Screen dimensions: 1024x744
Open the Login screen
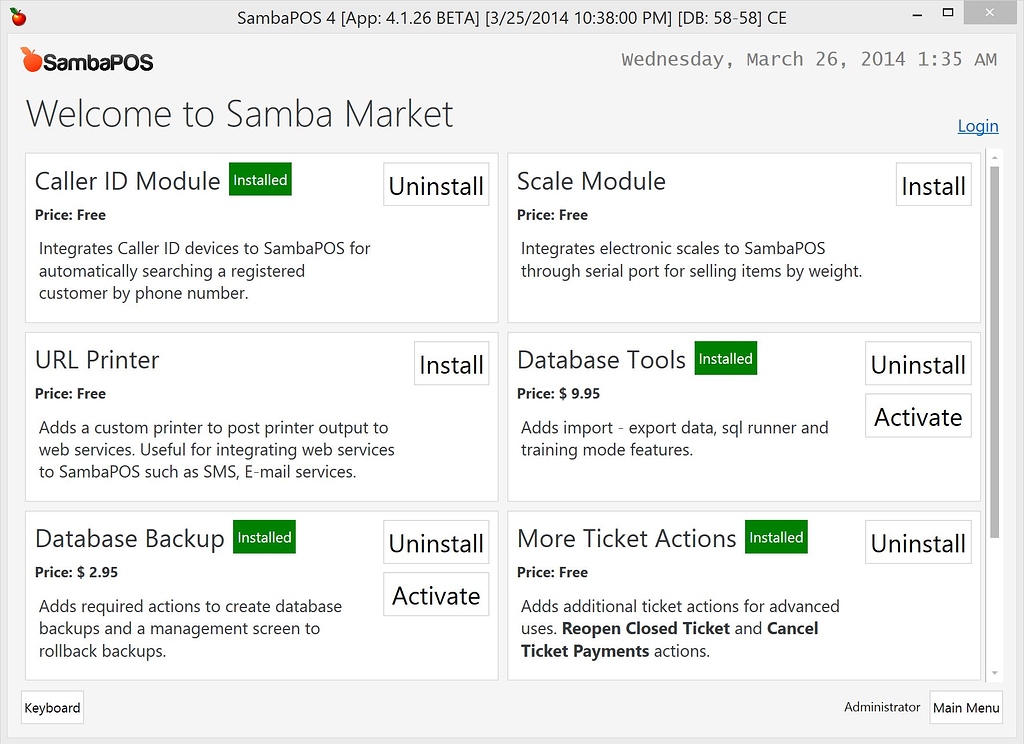tap(978, 126)
